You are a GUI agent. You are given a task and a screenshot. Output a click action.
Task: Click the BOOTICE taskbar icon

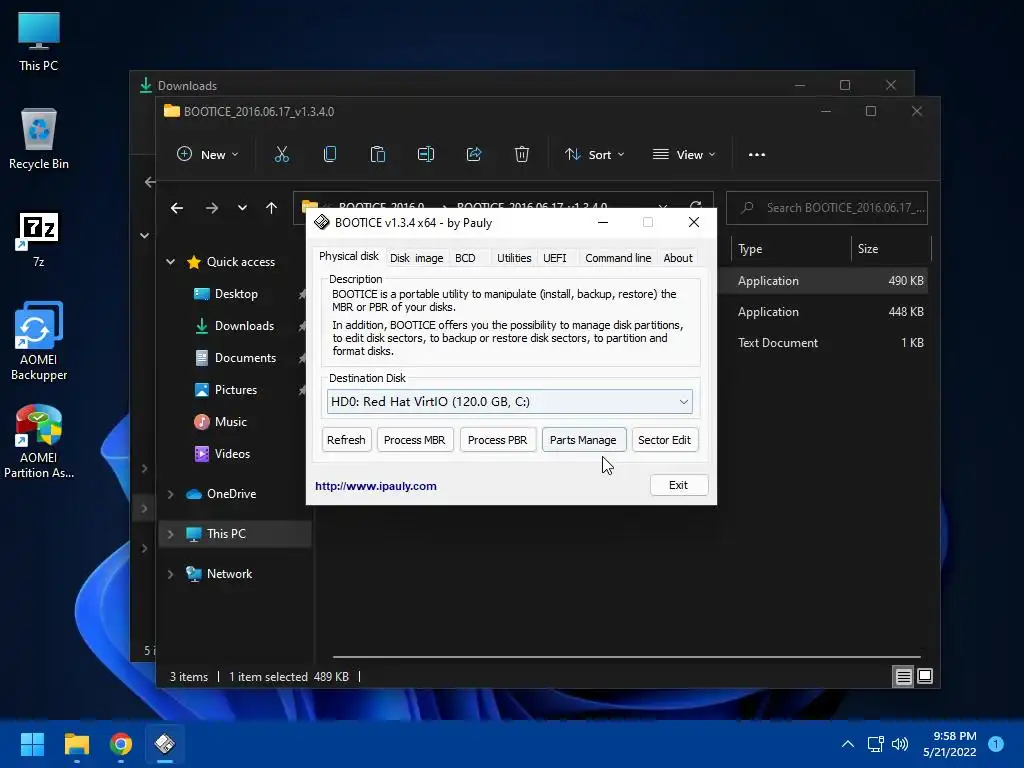(x=165, y=744)
